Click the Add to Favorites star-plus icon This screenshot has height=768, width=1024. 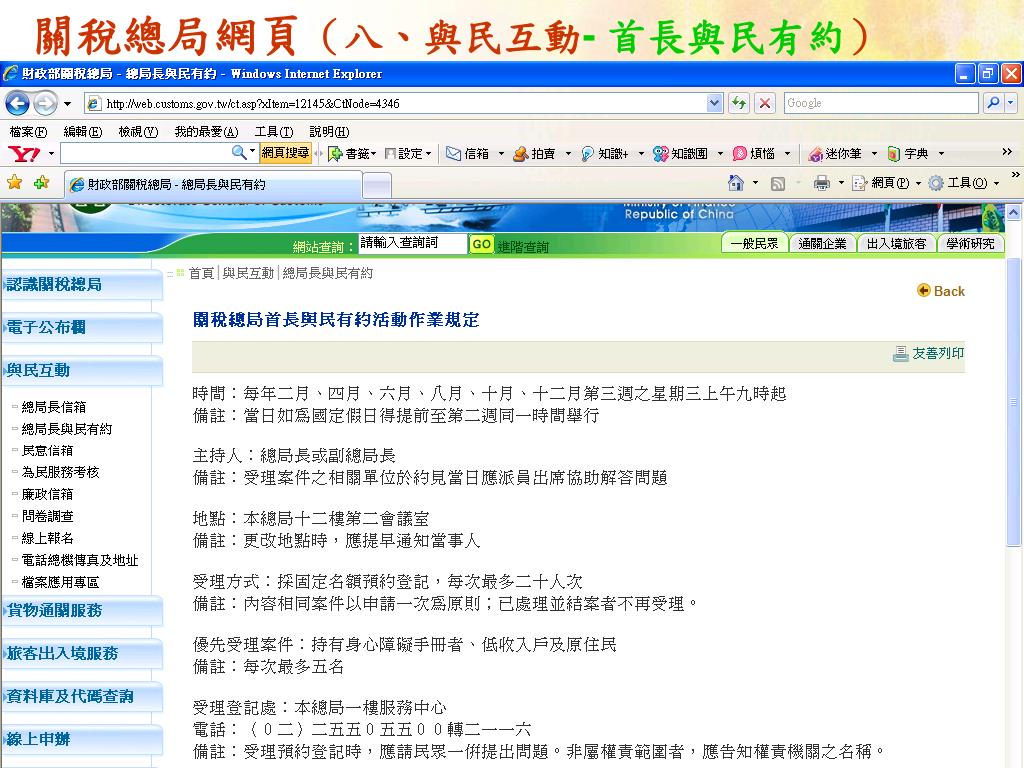tap(41, 183)
